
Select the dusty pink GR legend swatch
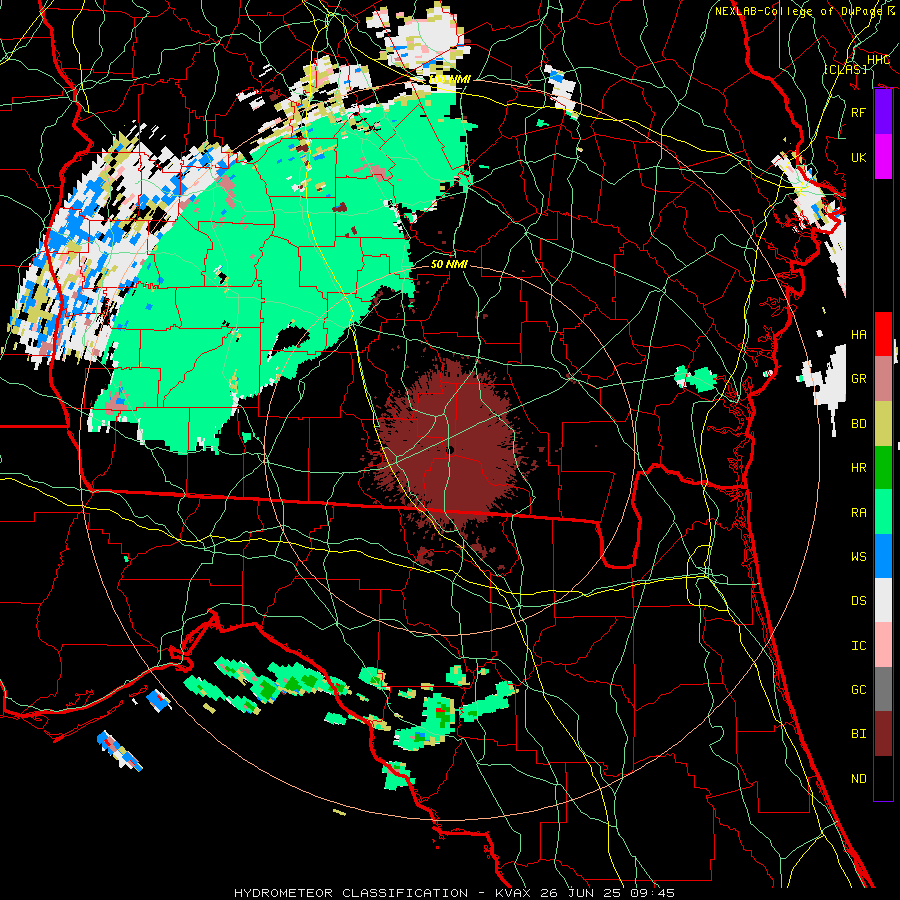[x=883, y=378]
